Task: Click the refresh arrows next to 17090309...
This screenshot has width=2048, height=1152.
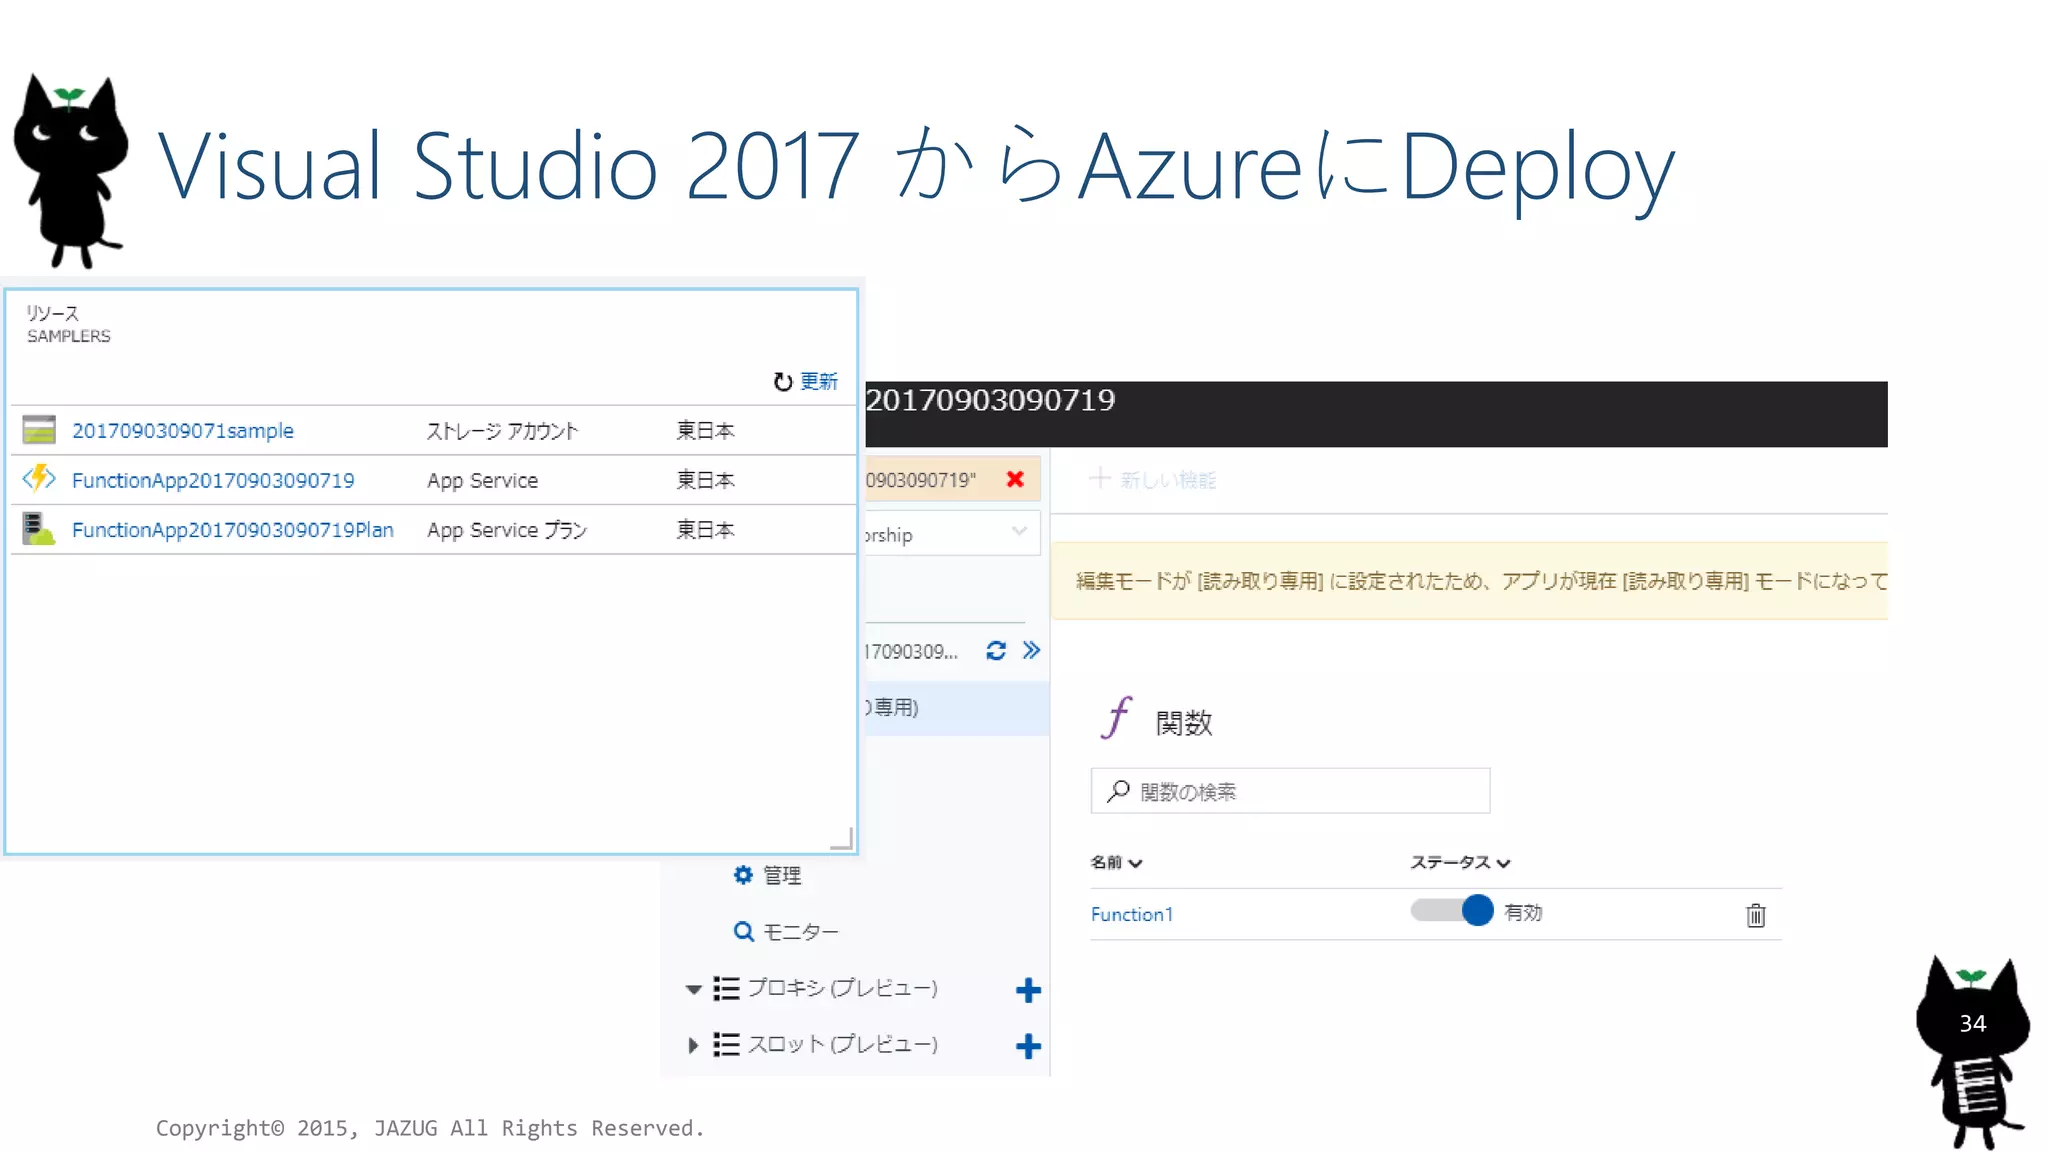Action: click(996, 651)
